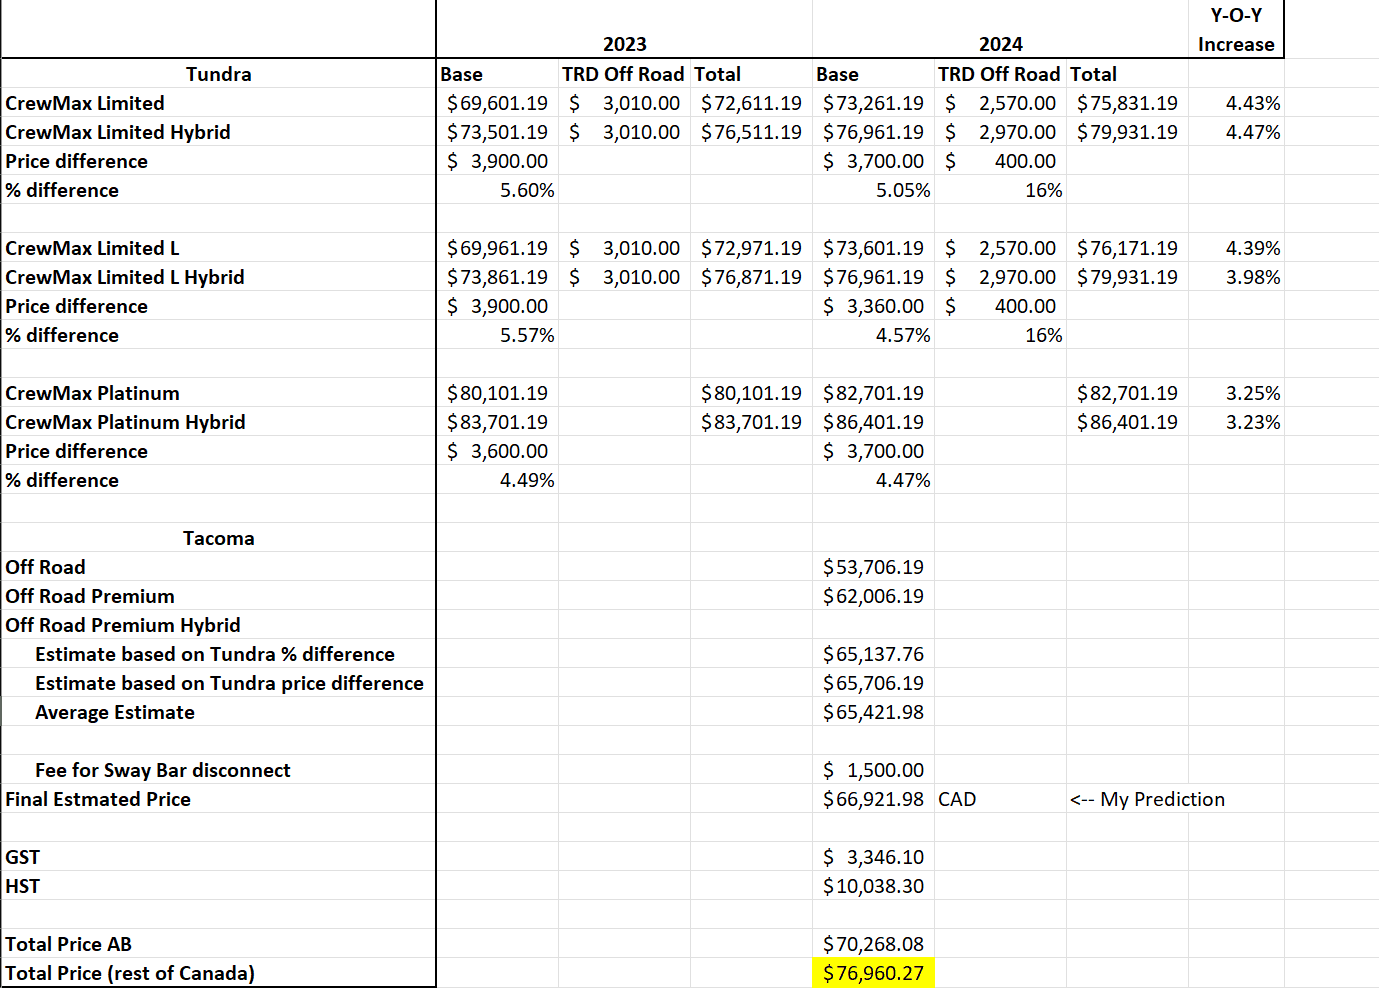1379x988 pixels.
Task: Select the $72,971.19 total cell
Action: 751,248
